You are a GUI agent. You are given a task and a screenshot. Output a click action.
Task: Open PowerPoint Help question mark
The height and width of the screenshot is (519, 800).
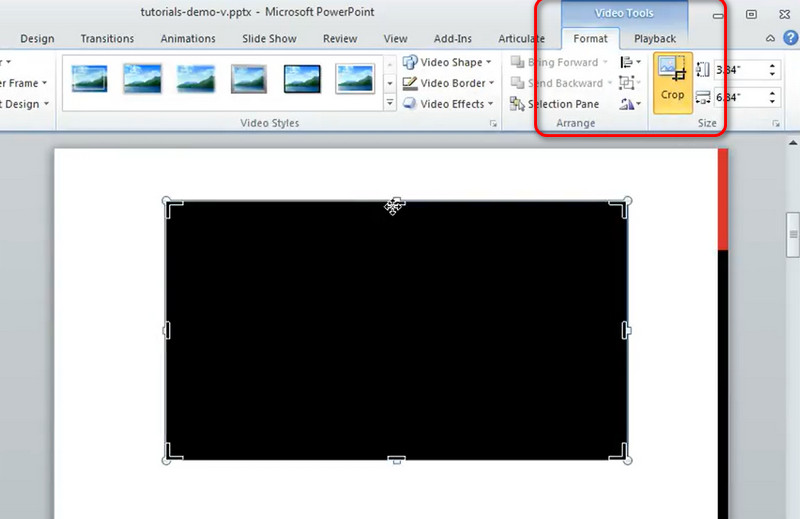point(790,38)
